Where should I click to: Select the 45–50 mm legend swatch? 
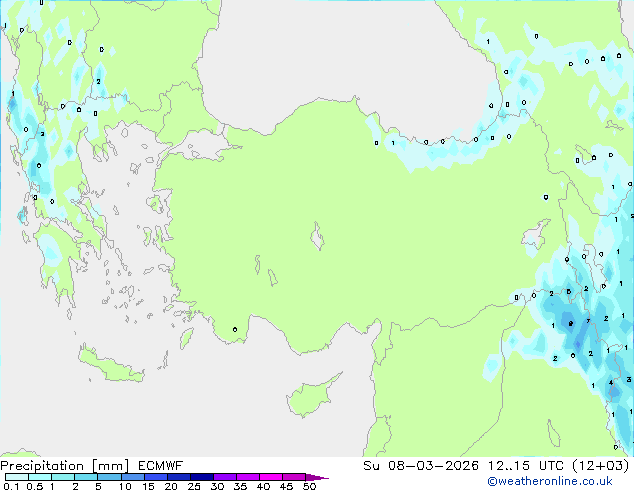click(x=294, y=477)
